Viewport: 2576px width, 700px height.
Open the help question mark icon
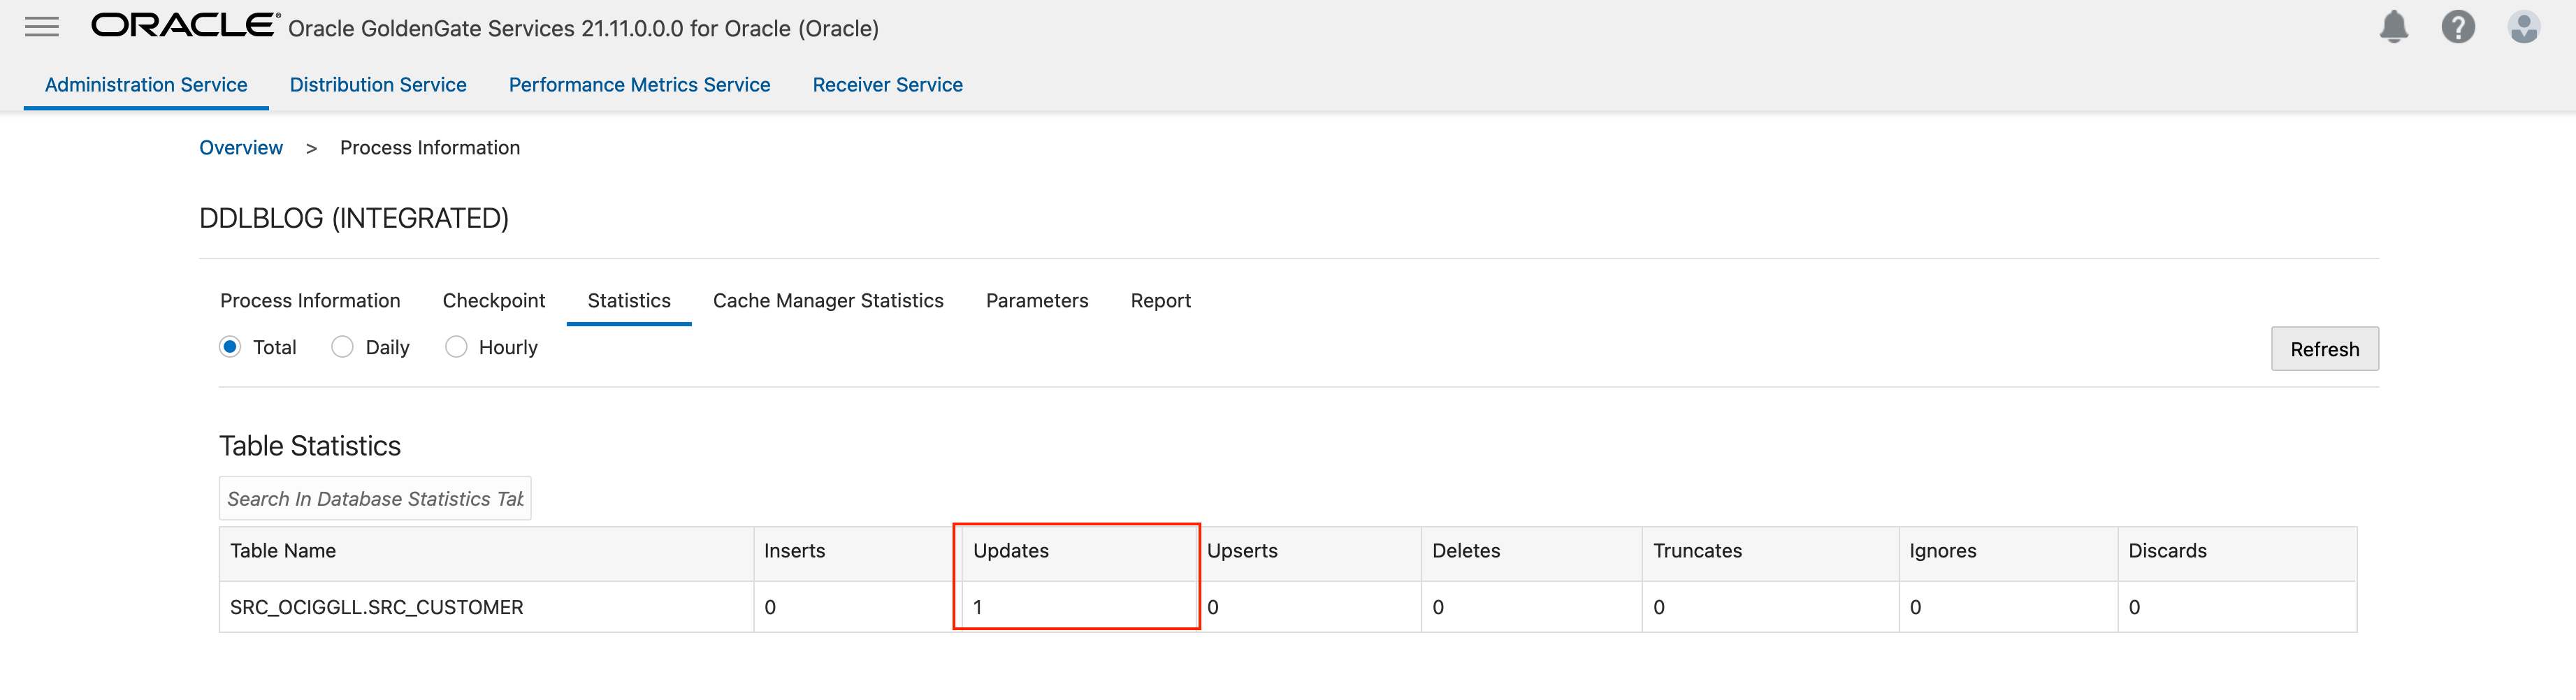point(2457,27)
